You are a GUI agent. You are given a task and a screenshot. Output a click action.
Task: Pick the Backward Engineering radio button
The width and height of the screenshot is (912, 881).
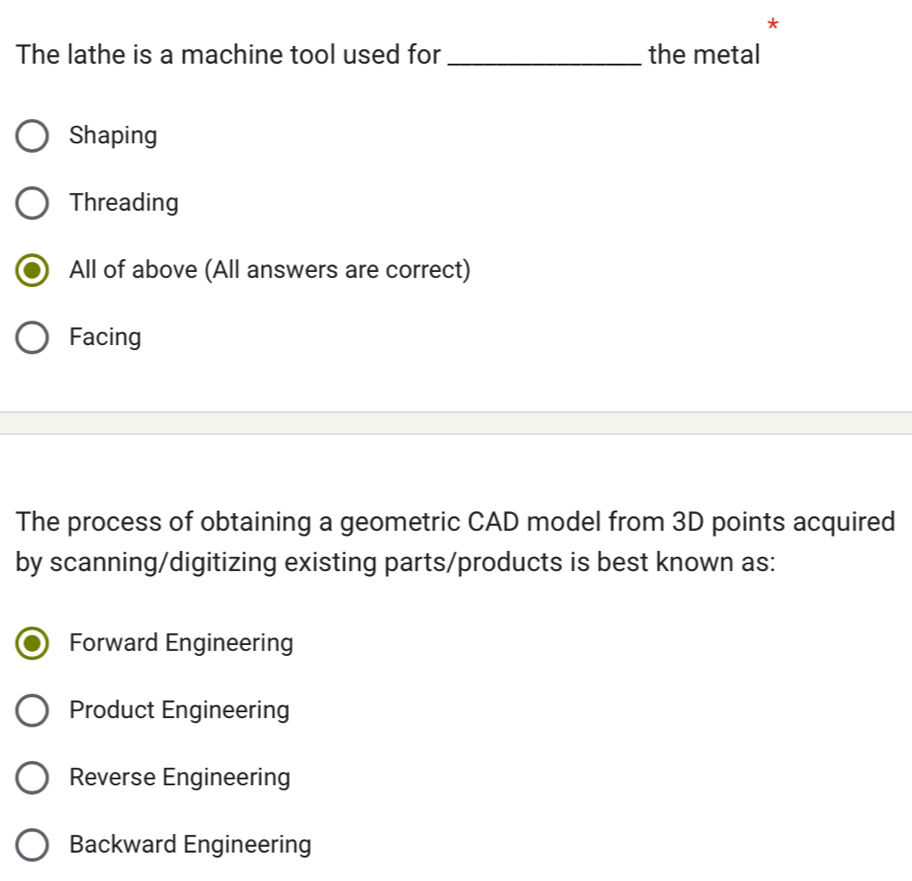[x=33, y=846]
